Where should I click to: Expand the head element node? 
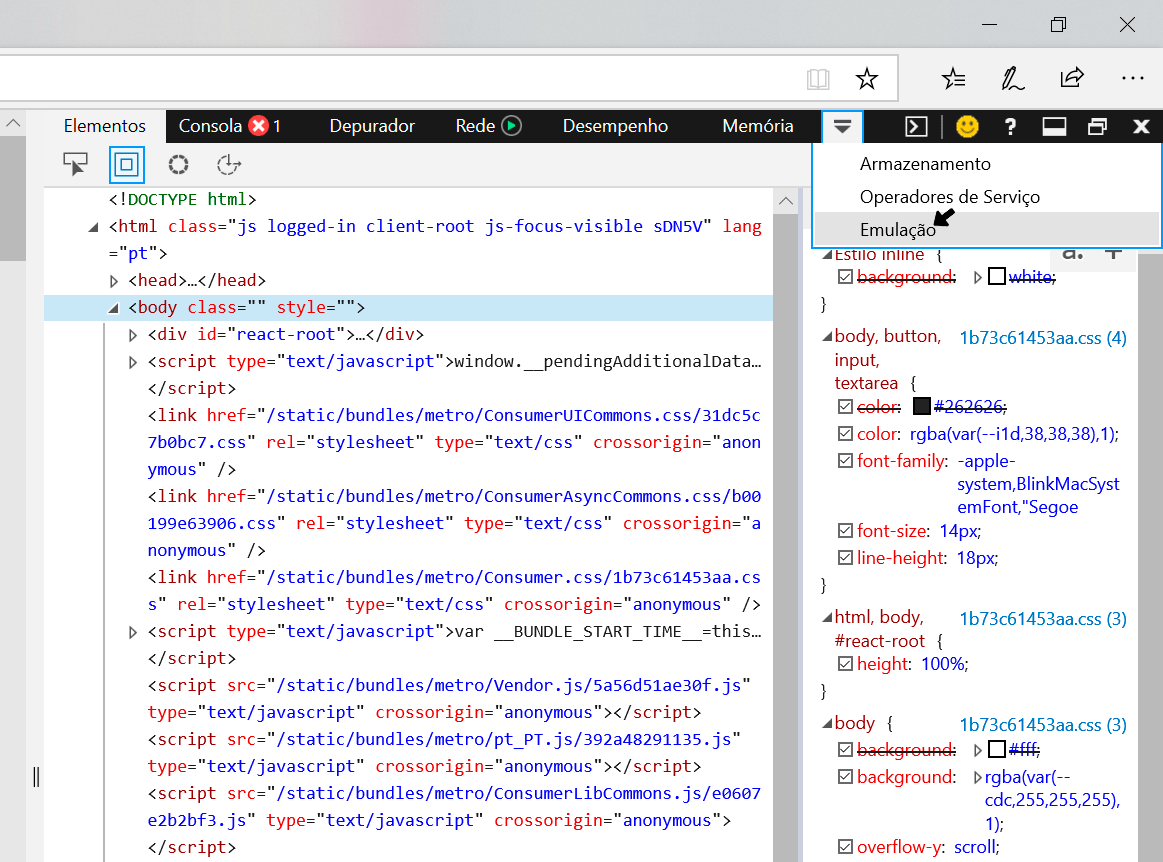click(113, 281)
